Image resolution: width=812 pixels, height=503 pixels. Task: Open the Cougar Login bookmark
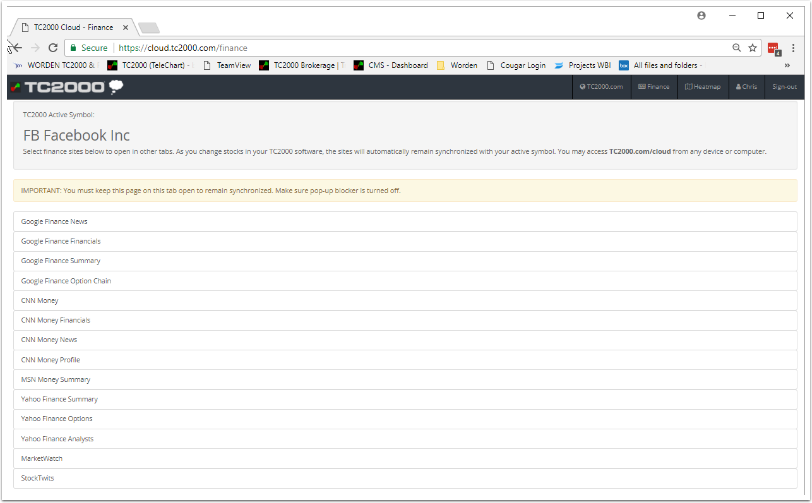click(x=516, y=65)
